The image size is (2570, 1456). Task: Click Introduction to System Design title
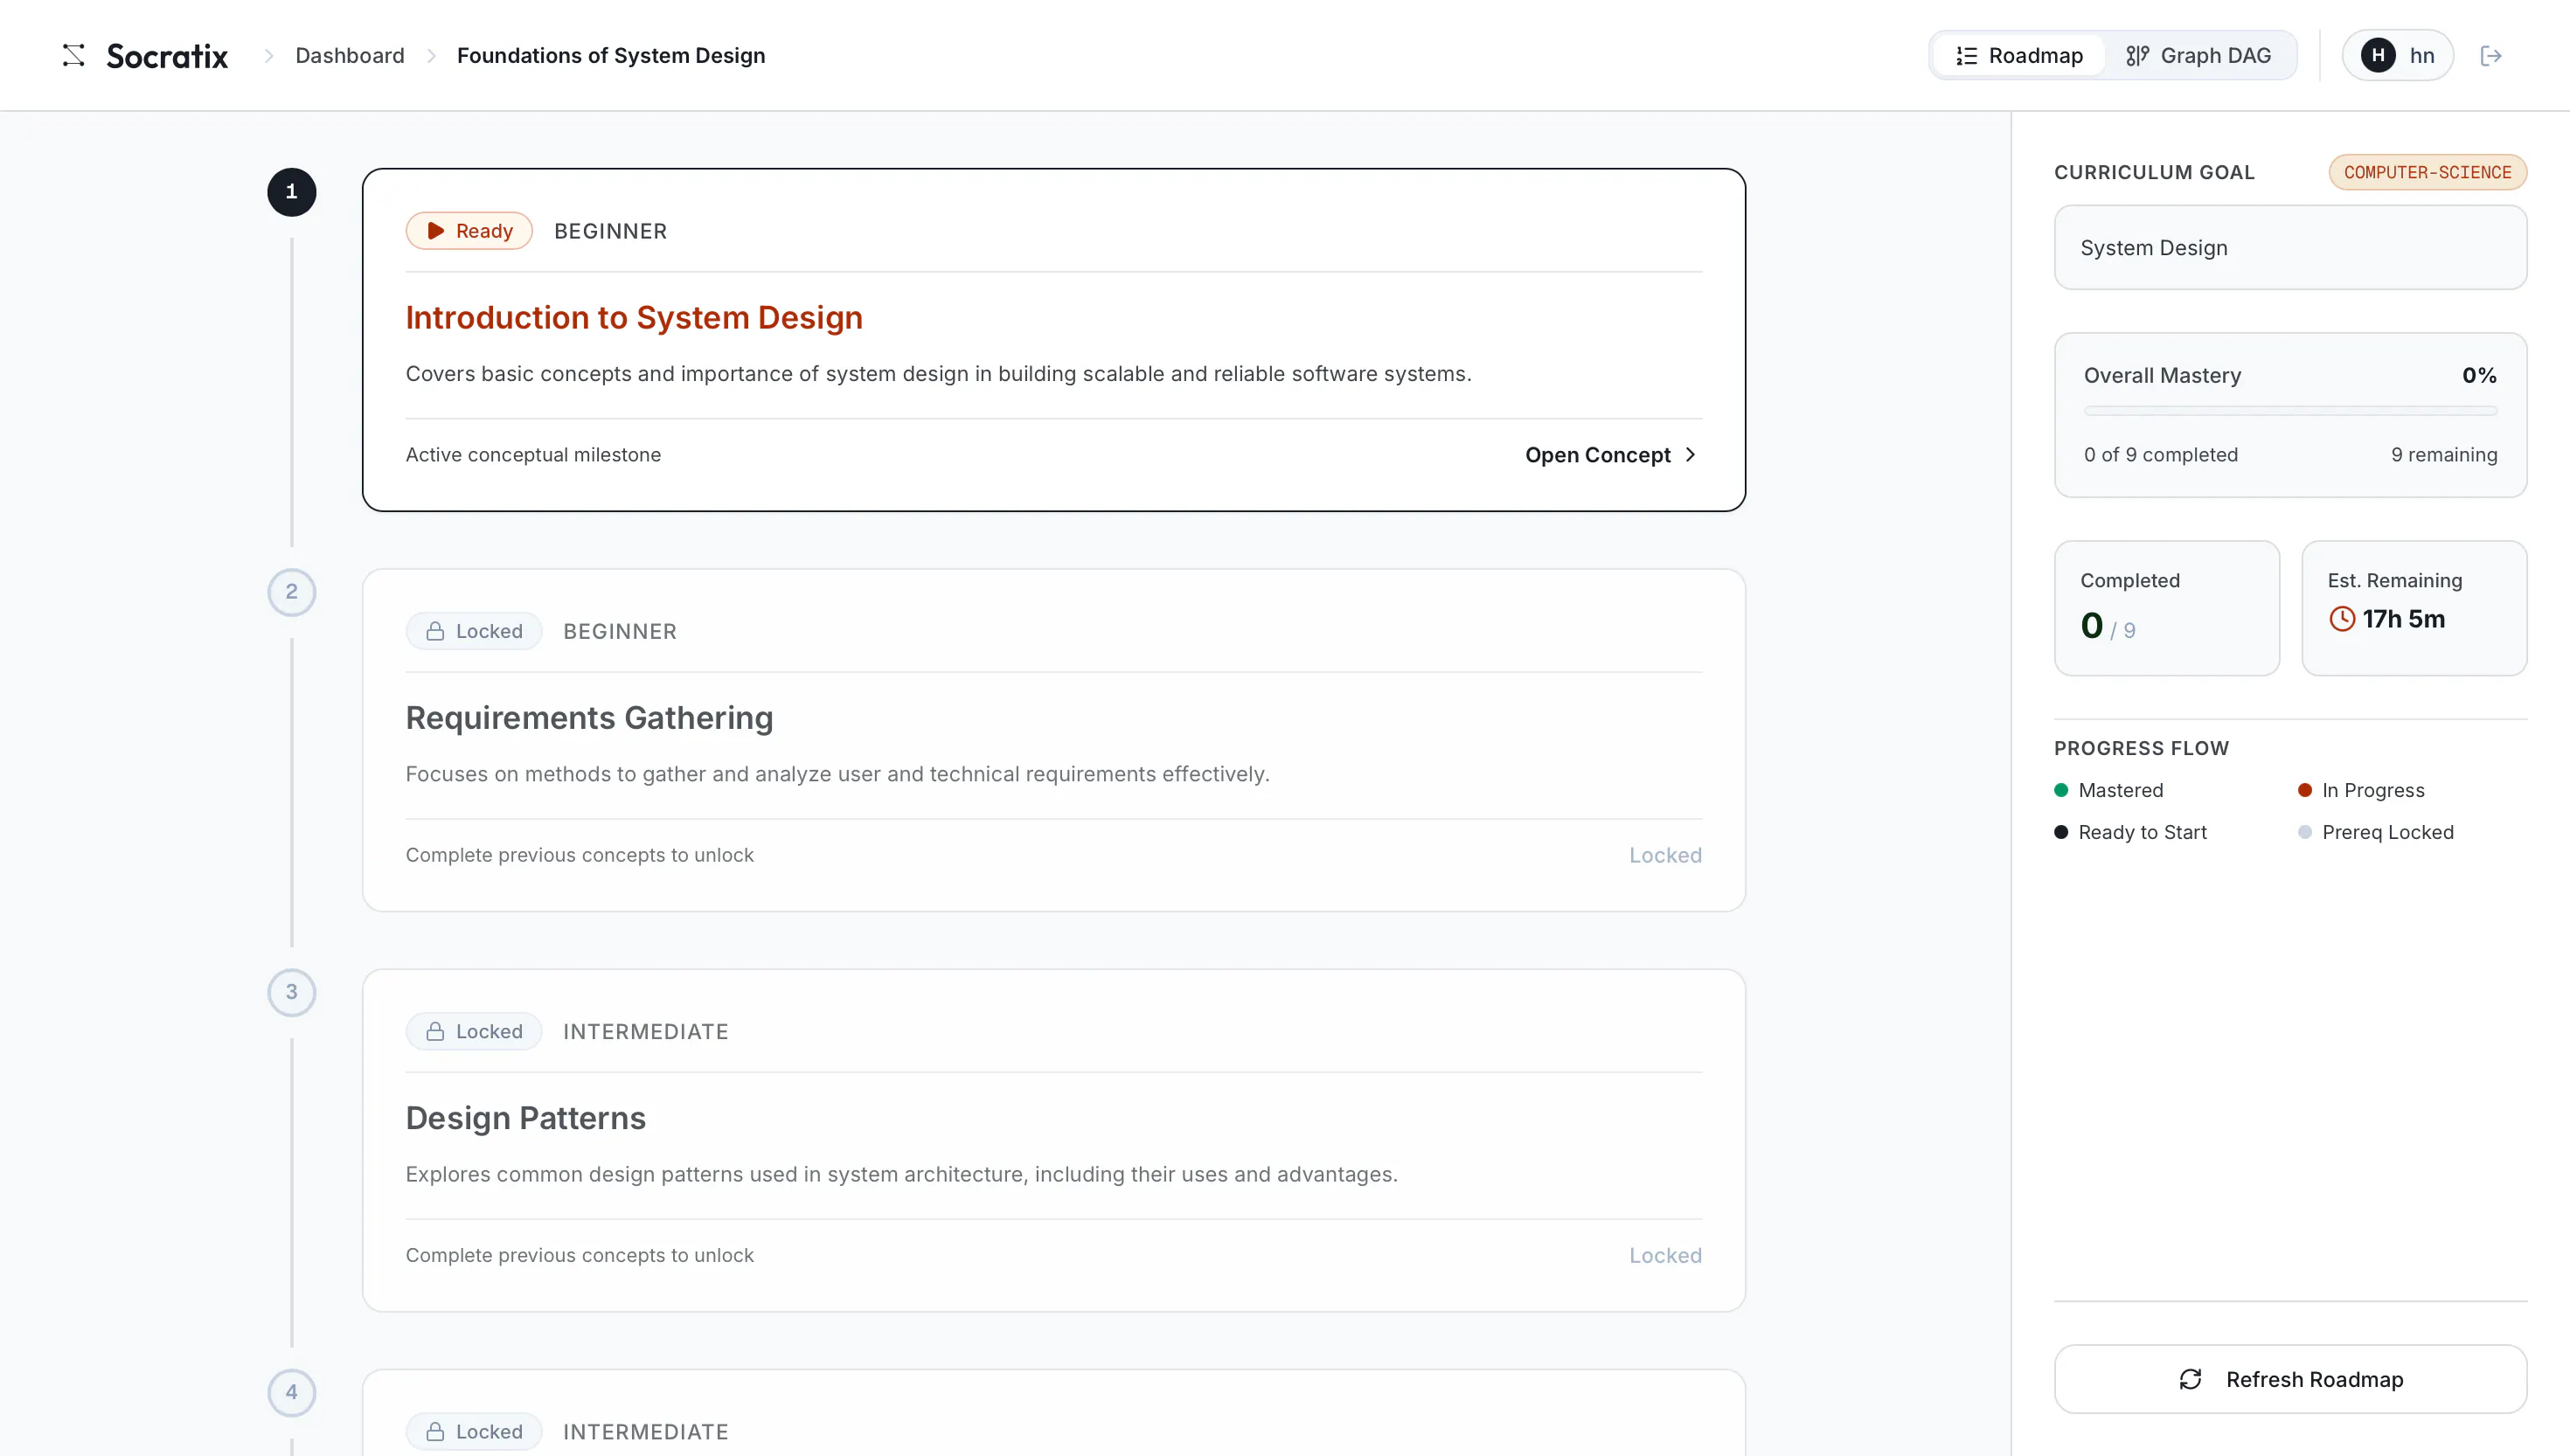pyautogui.click(x=634, y=317)
